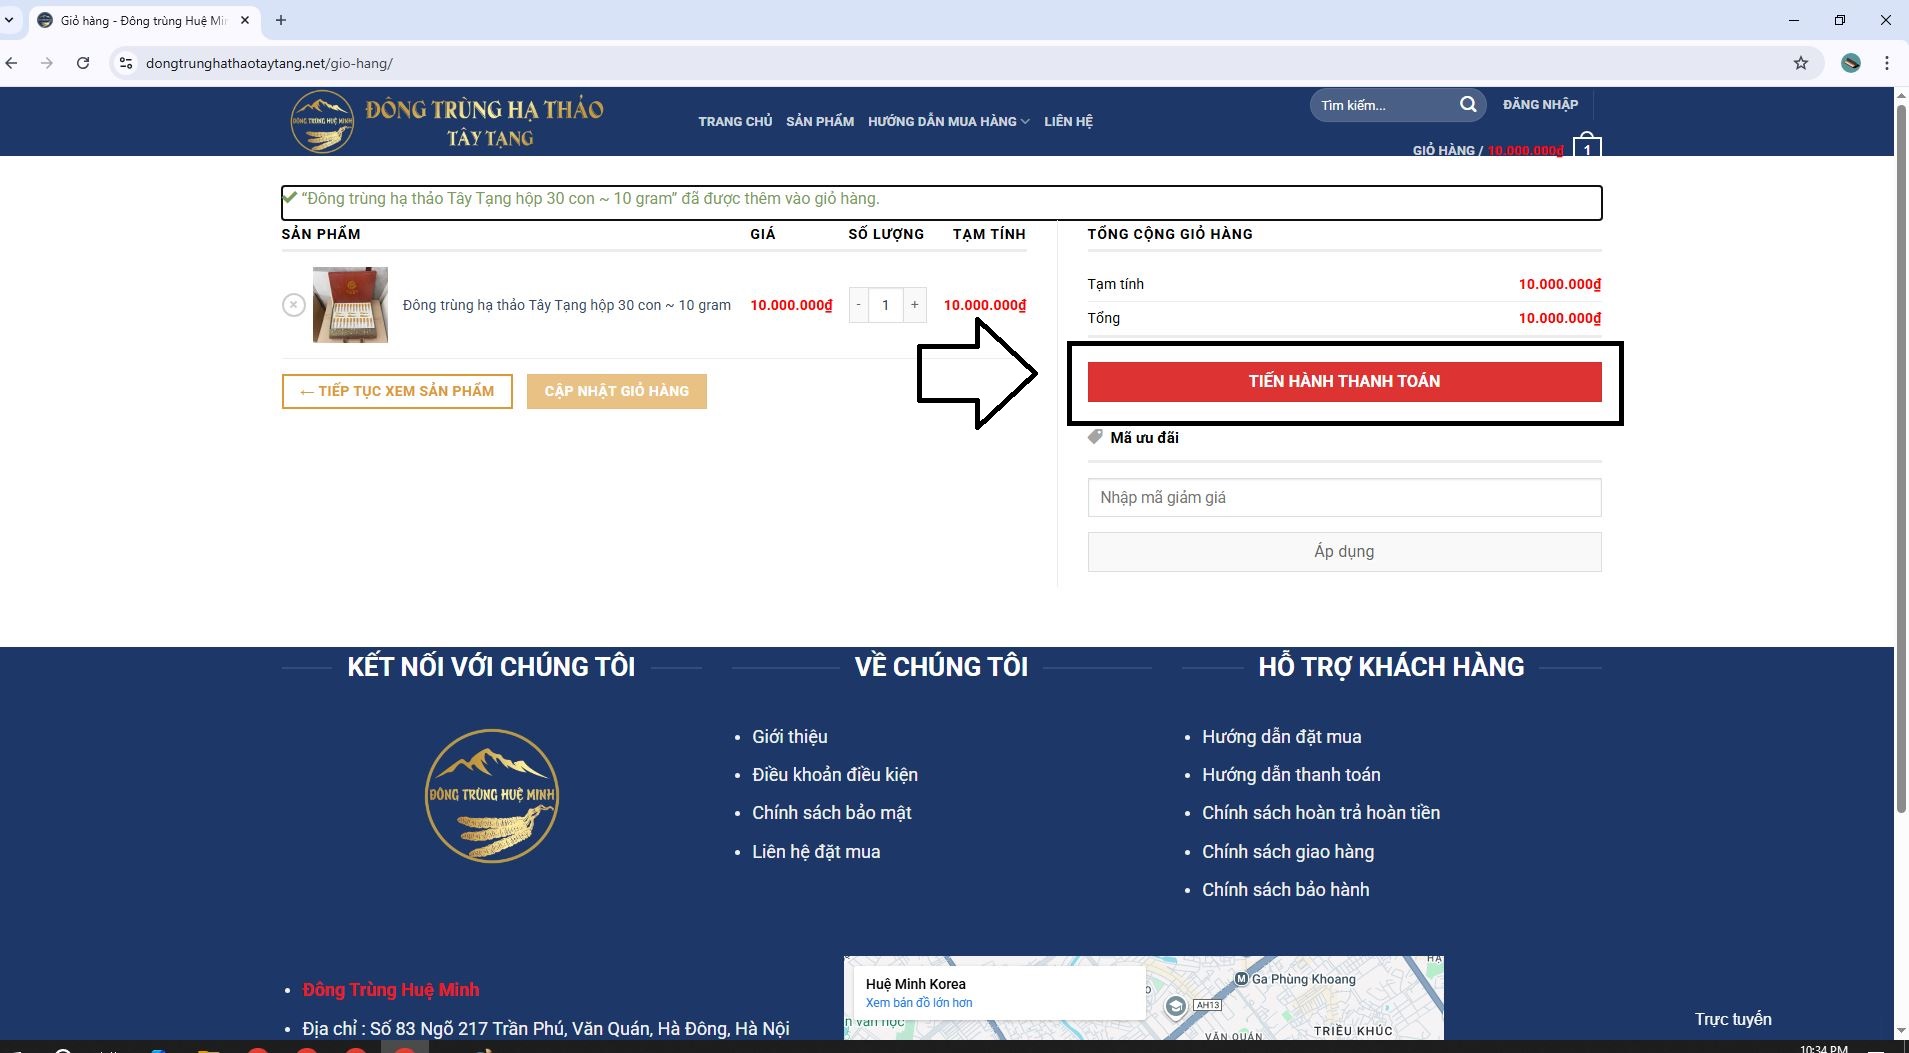The width and height of the screenshot is (1909, 1053).
Task: Open the Giới thiệu footer link
Action: coord(790,737)
